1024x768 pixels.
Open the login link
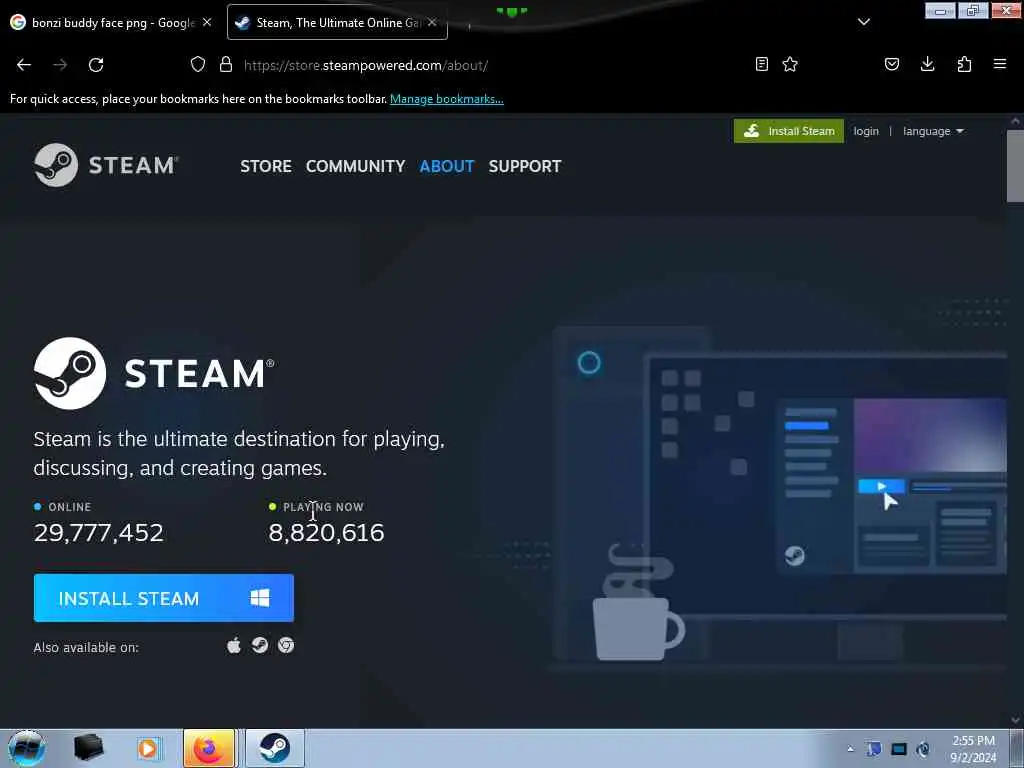pos(866,131)
